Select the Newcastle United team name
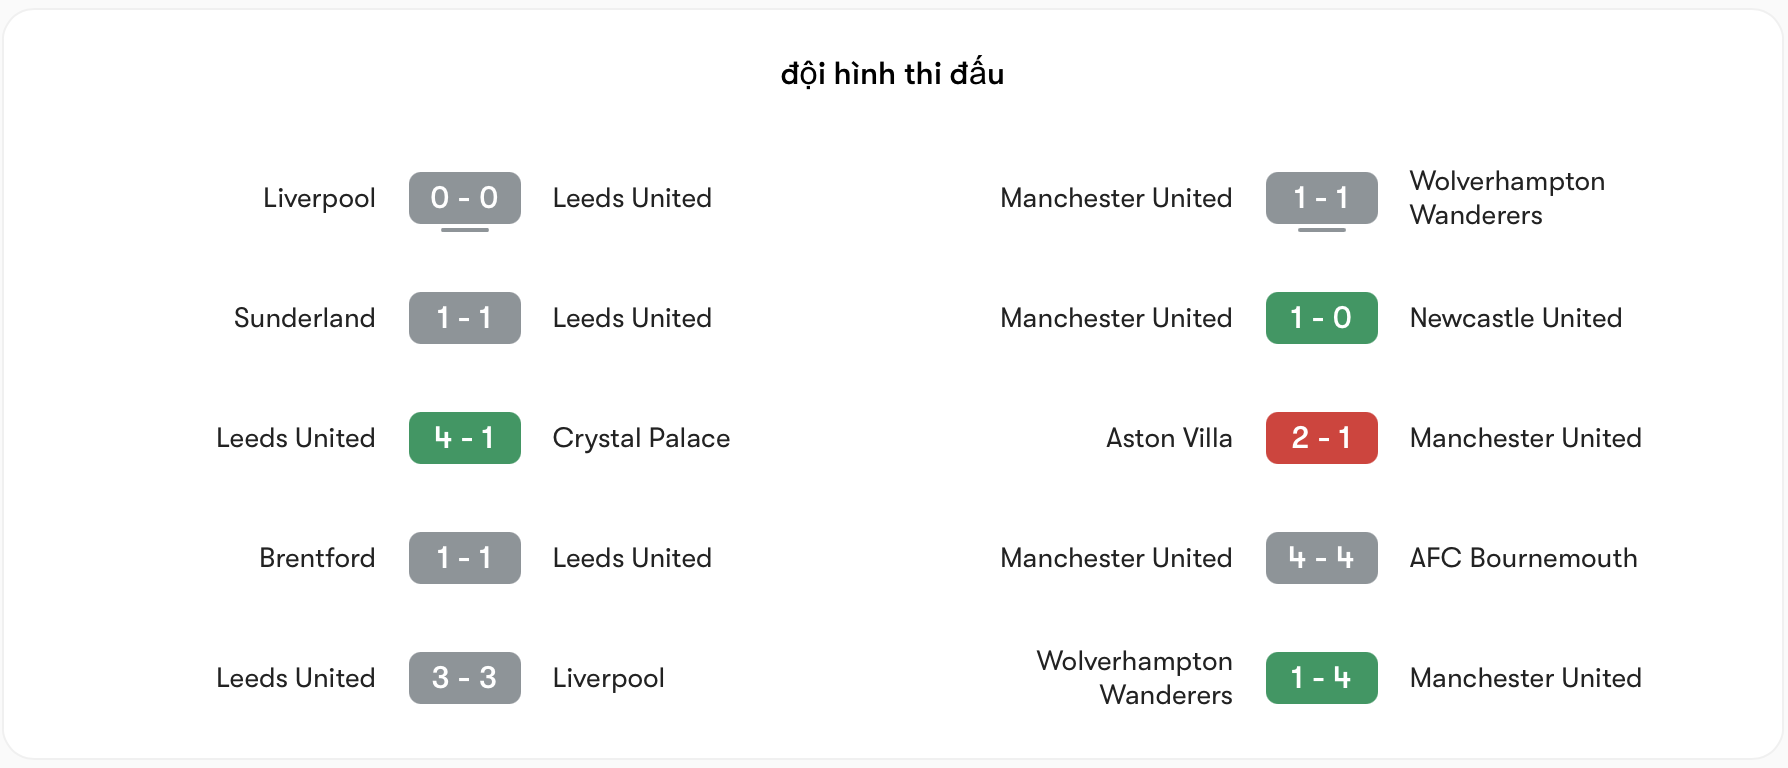 pyautogui.click(x=1516, y=318)
